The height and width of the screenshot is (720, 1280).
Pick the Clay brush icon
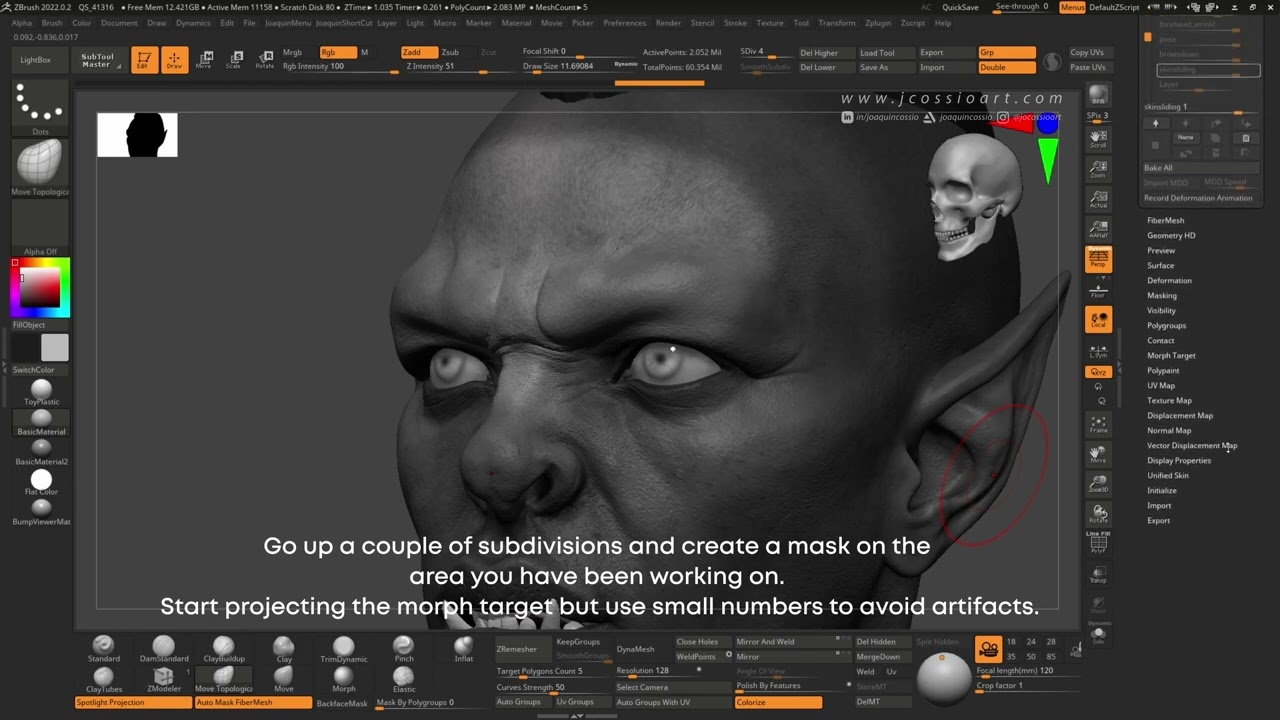point(284,649)
